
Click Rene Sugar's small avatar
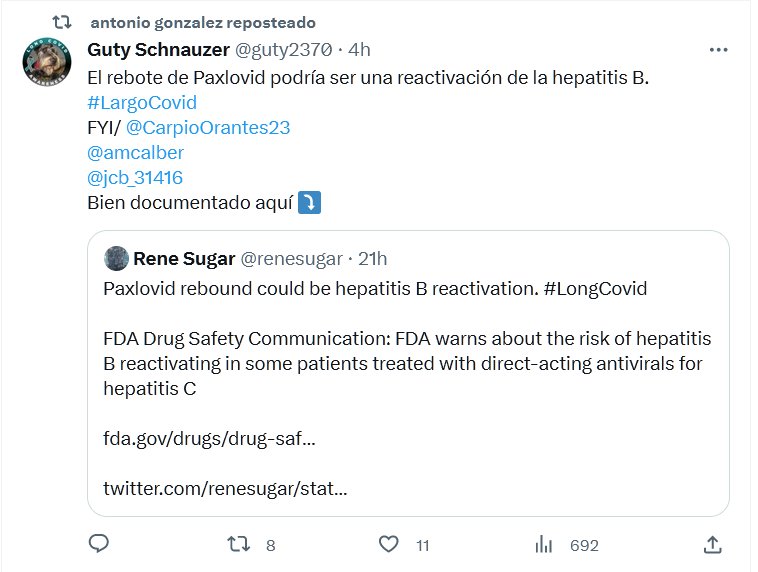115,258
